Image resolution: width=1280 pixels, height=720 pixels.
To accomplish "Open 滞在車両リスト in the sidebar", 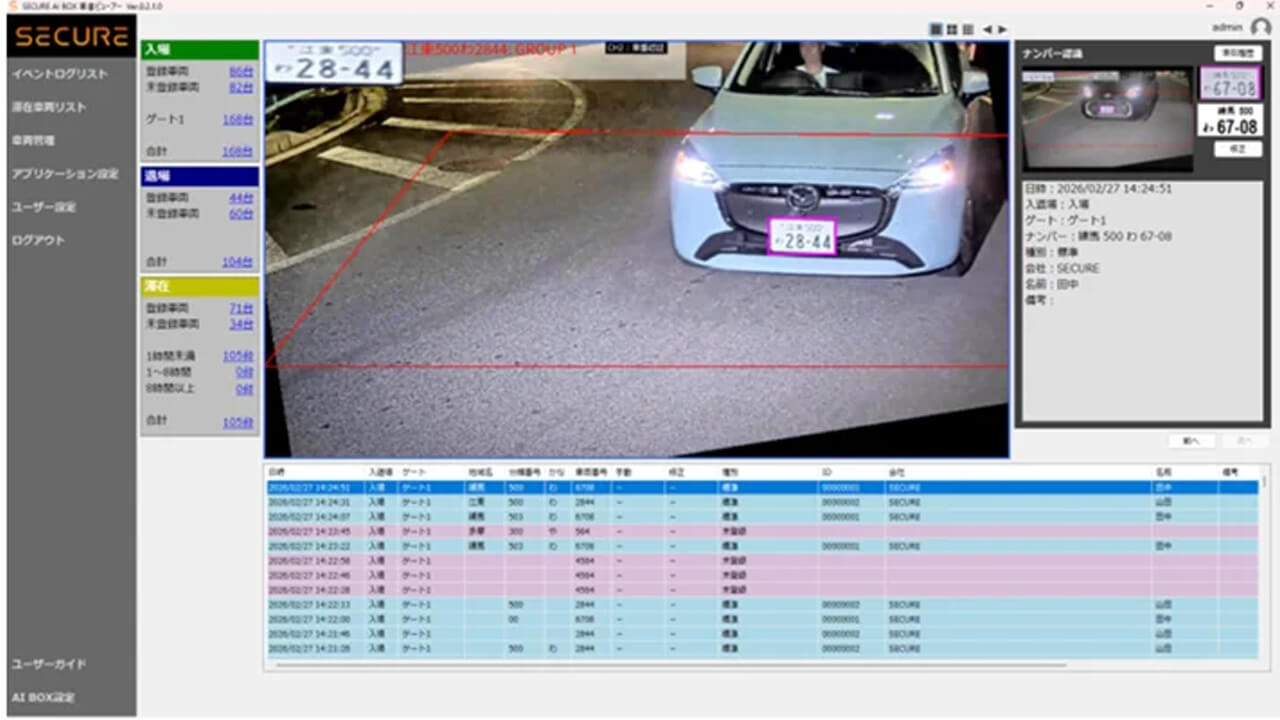I will (49, 107).
